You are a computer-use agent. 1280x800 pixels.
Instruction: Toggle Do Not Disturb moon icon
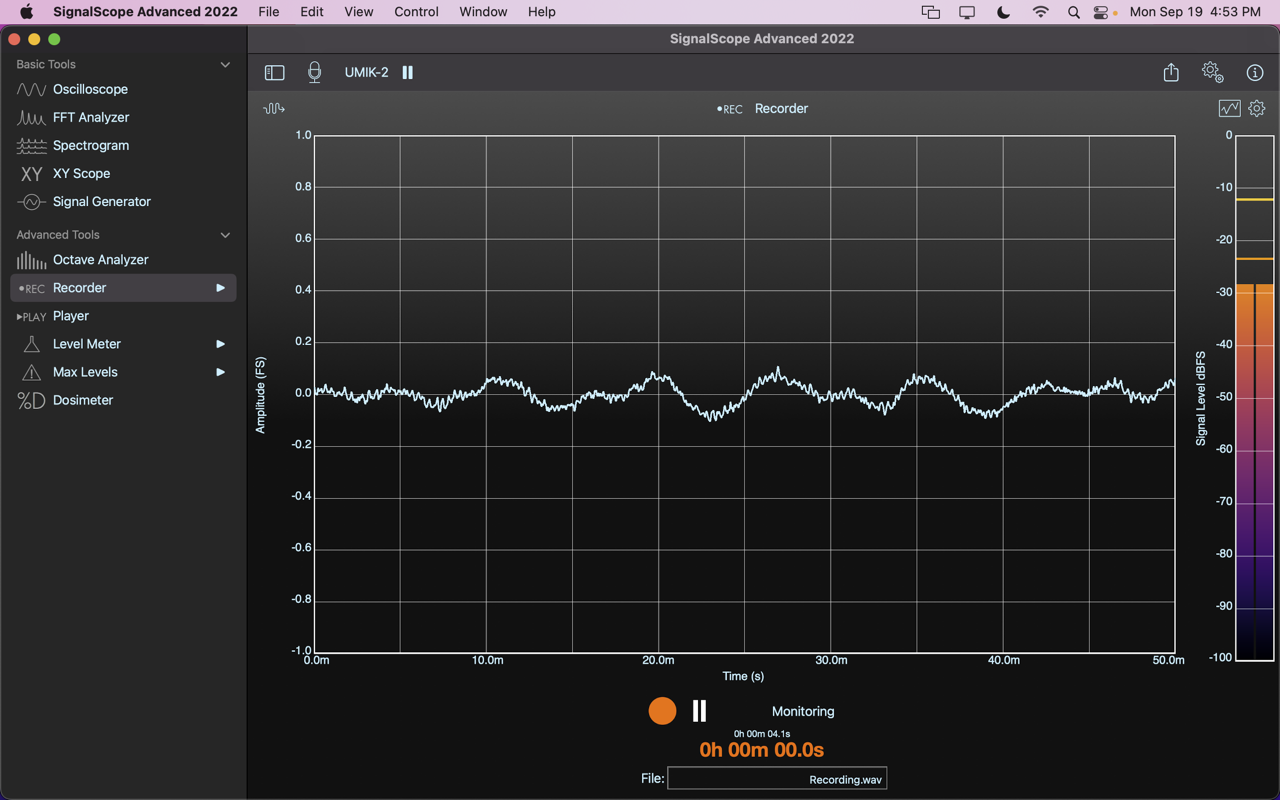pos(1004,12)
